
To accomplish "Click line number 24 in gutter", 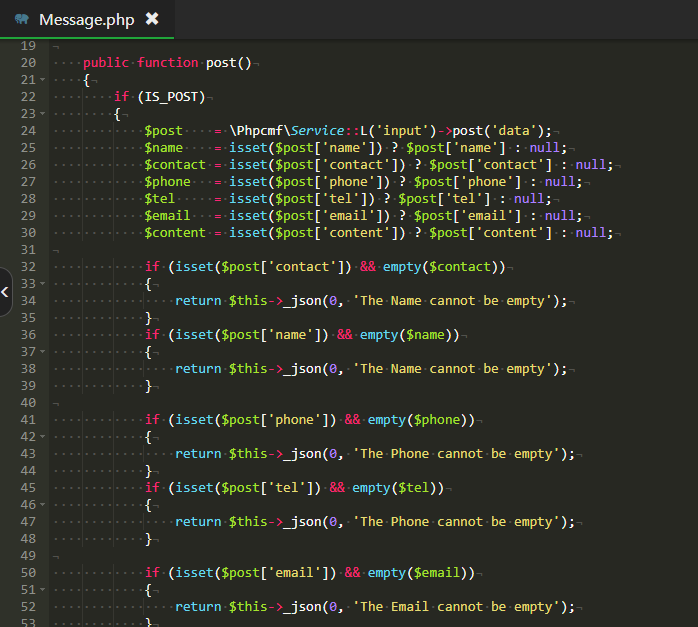I will click(x=28, y=131).
